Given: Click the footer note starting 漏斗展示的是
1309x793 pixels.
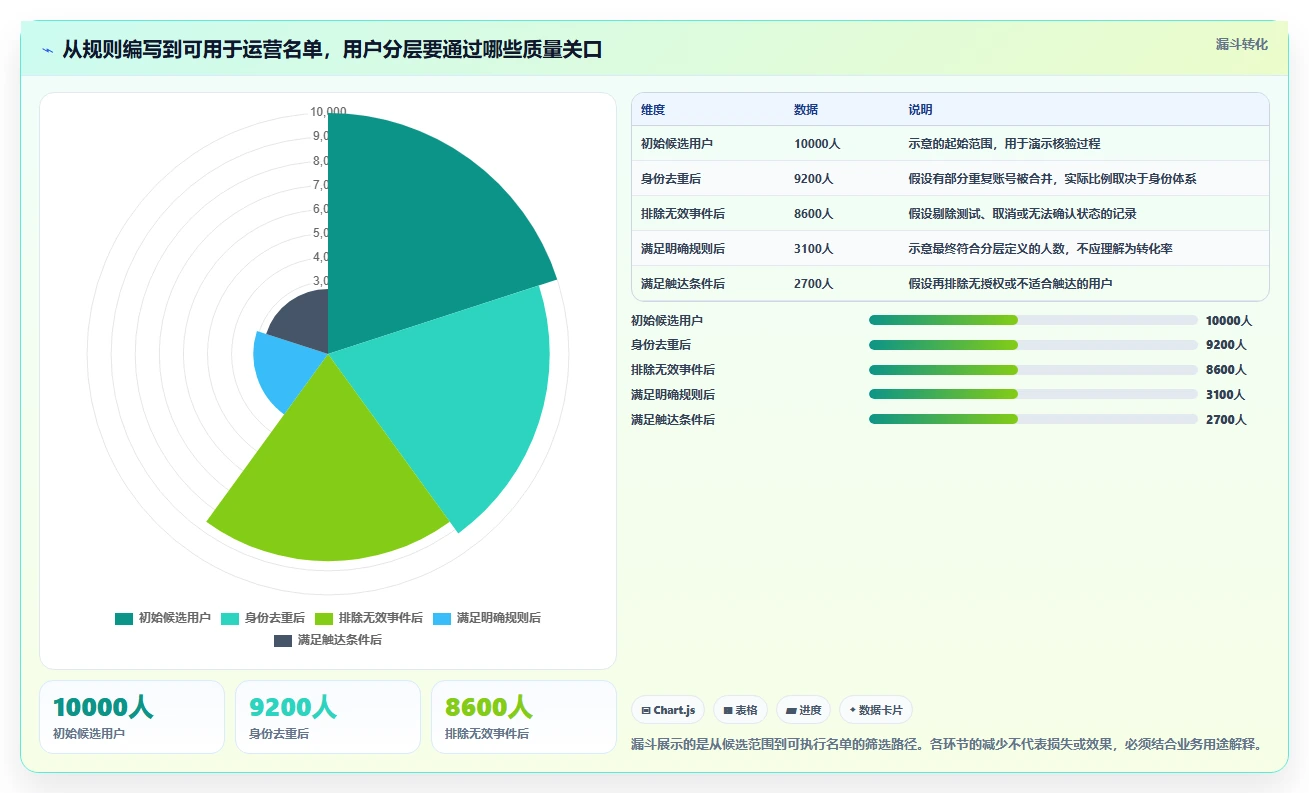Looking at the screenshot, I should click(950, 745).
